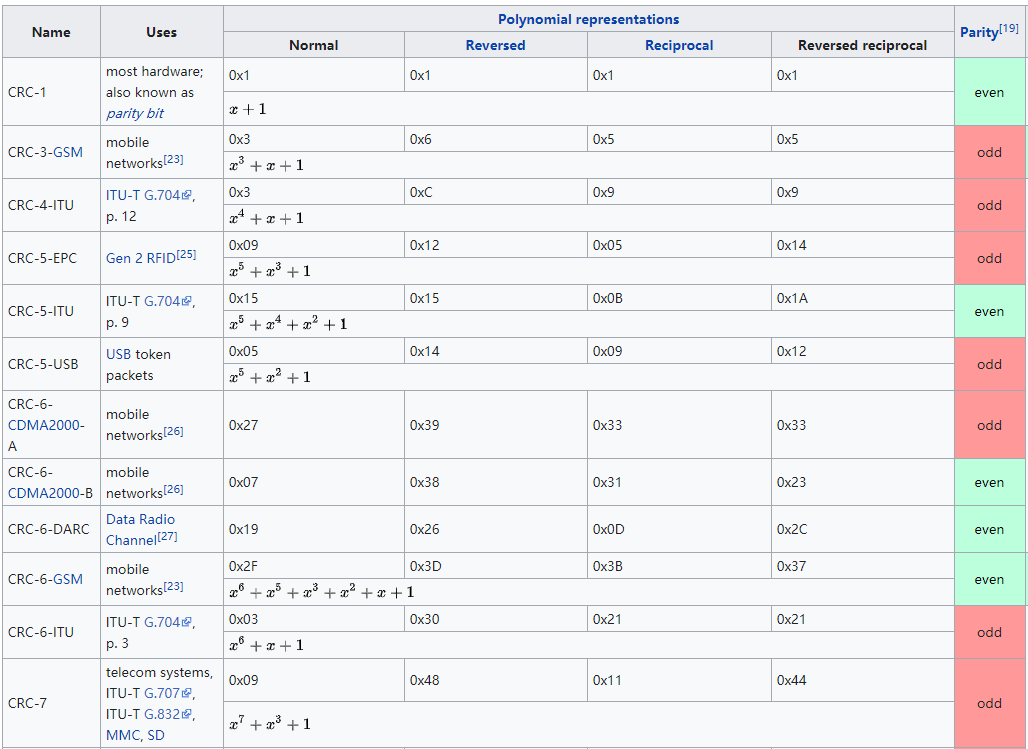Click the external link icon next to G.832
The width and height of the screenshot is (1028, 749).
(187, 715)
